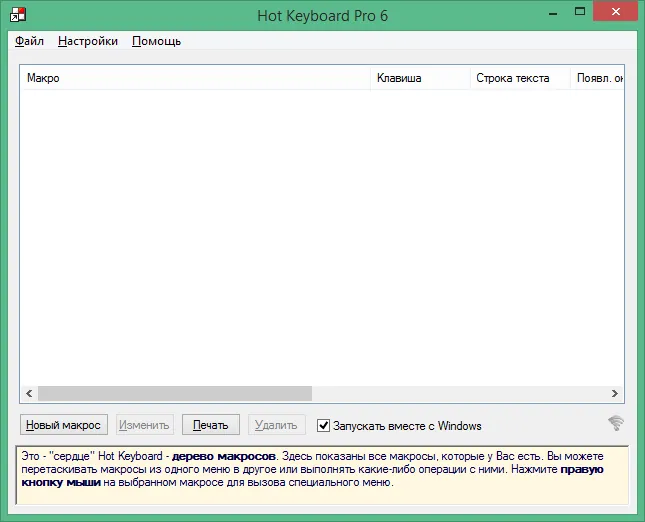Click the Удалить button

click(276, 425)
